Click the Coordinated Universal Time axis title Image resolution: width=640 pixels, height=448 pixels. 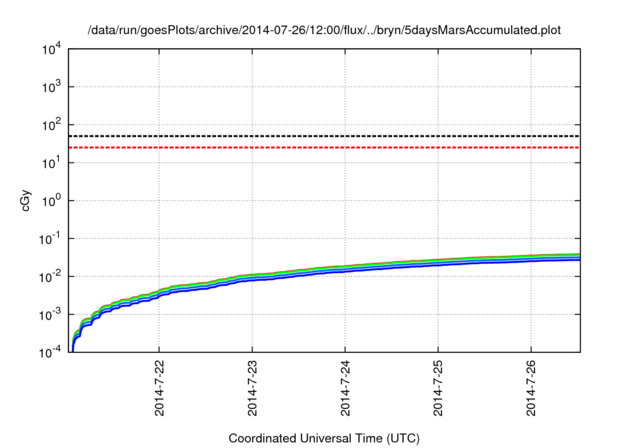[x=324, y=438]
